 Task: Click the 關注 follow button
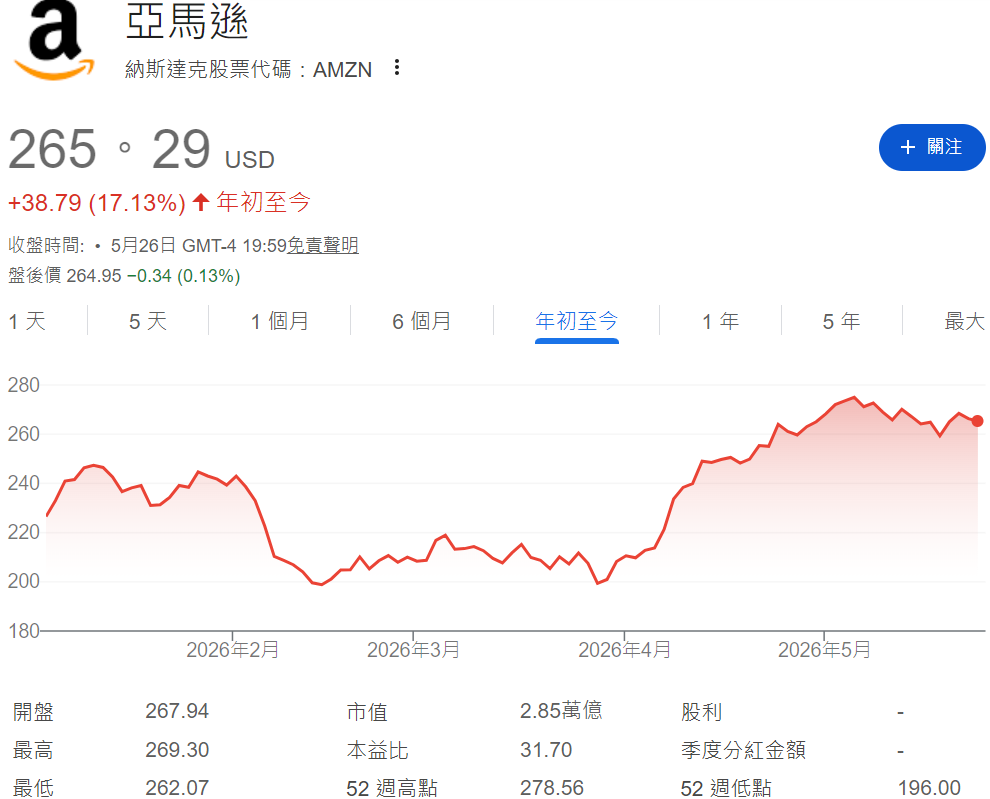click(x=932, y=147)
